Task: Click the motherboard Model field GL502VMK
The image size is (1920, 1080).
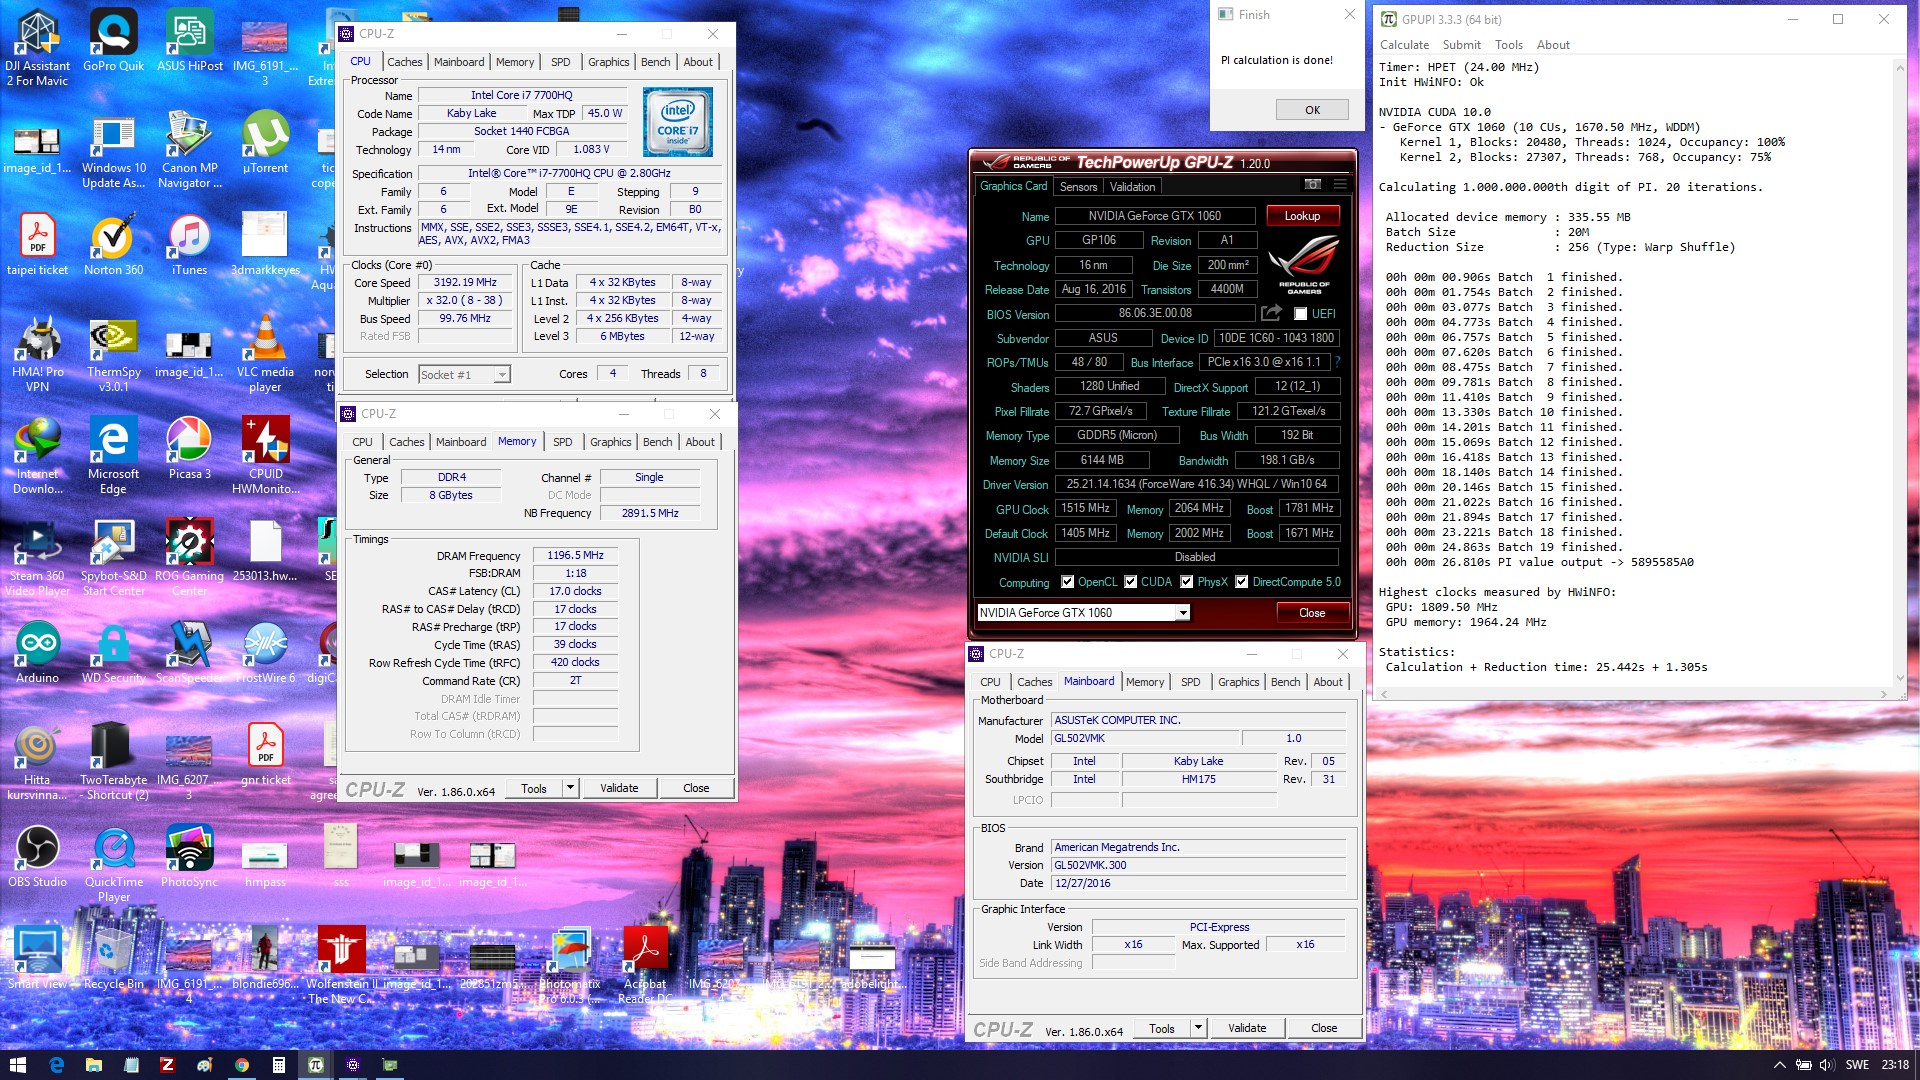Action: 1145,738
